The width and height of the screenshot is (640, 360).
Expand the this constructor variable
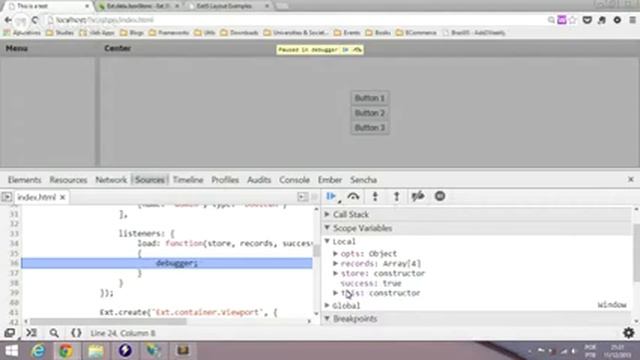click(336, 293)
